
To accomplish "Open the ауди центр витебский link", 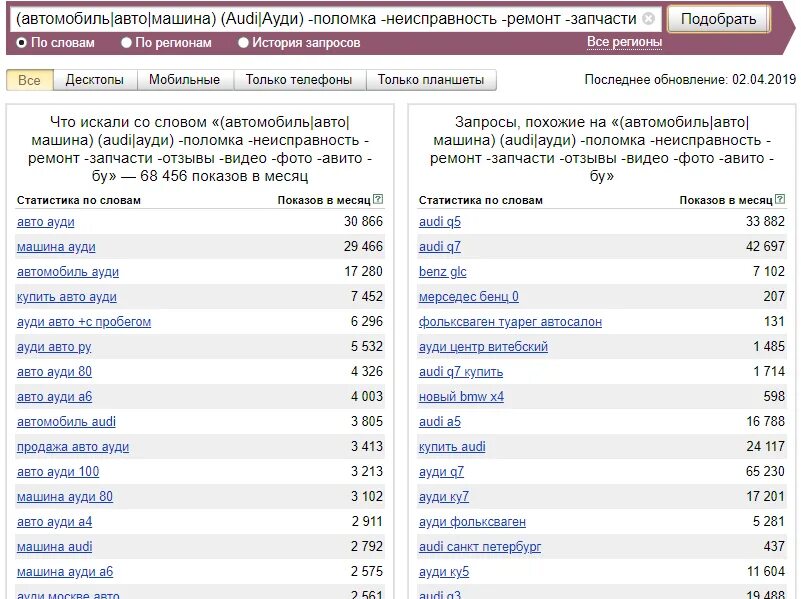I will coord(483,347).
